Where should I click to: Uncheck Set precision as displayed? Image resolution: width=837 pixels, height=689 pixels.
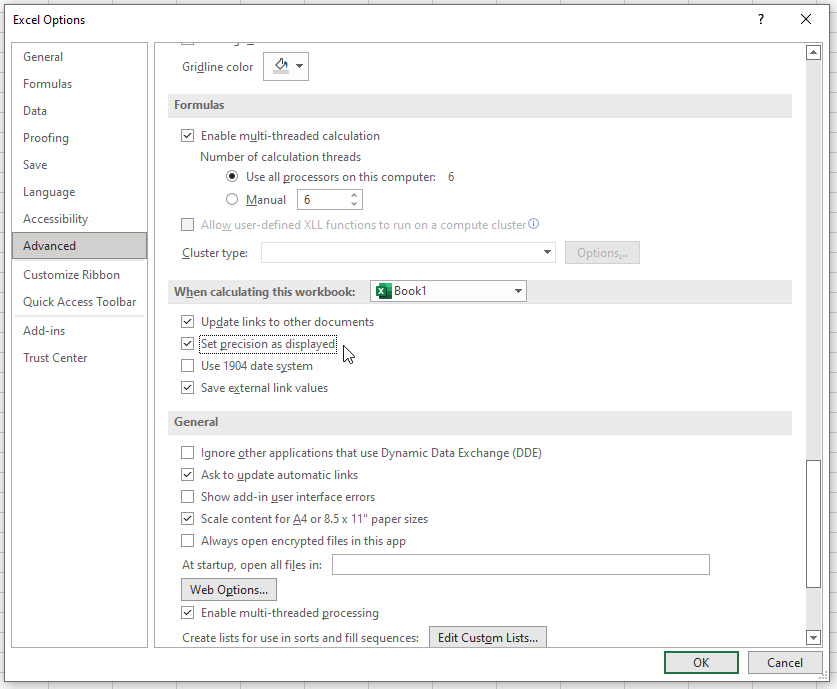click(187, 344)
